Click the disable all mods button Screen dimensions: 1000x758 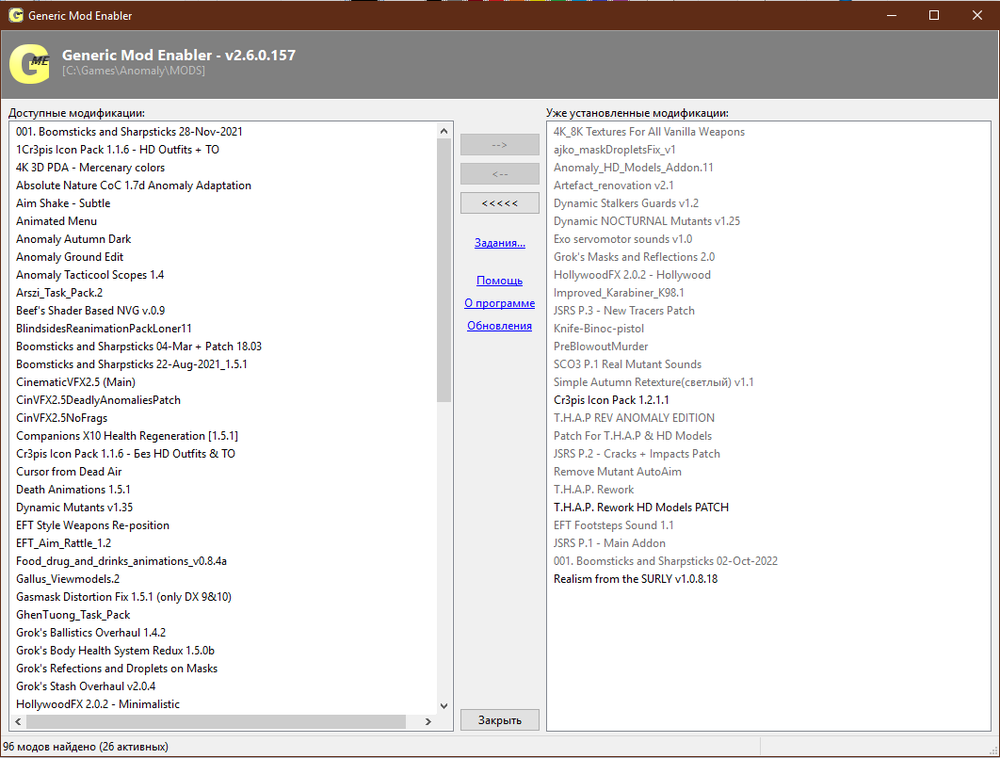pyautogui.click(x=499, y=203)
